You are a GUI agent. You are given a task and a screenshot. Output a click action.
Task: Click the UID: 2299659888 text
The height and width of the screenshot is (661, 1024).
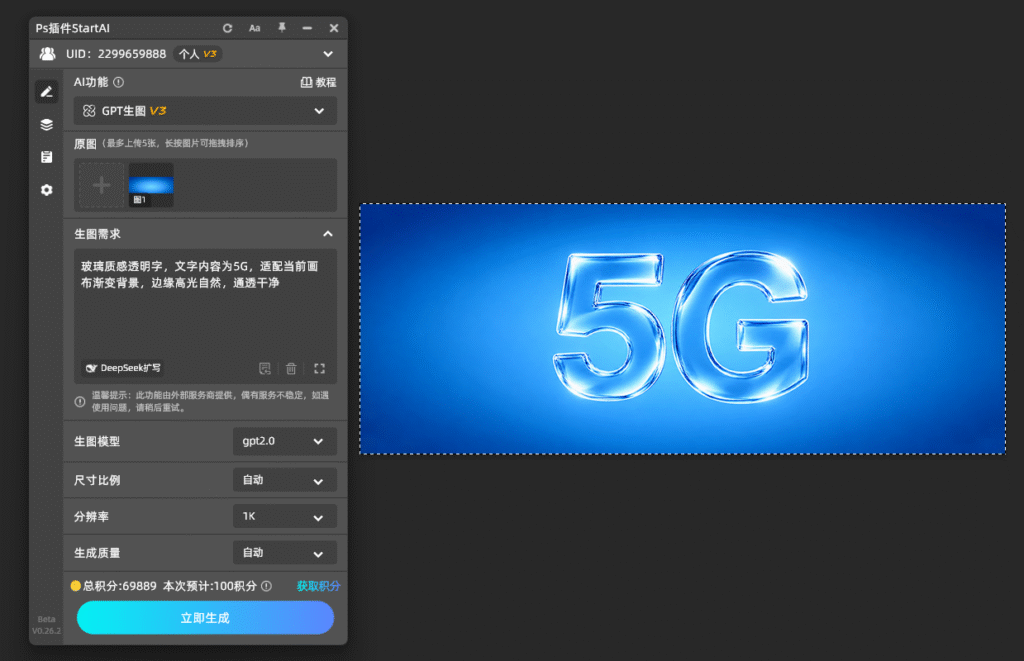click(116, 54)
